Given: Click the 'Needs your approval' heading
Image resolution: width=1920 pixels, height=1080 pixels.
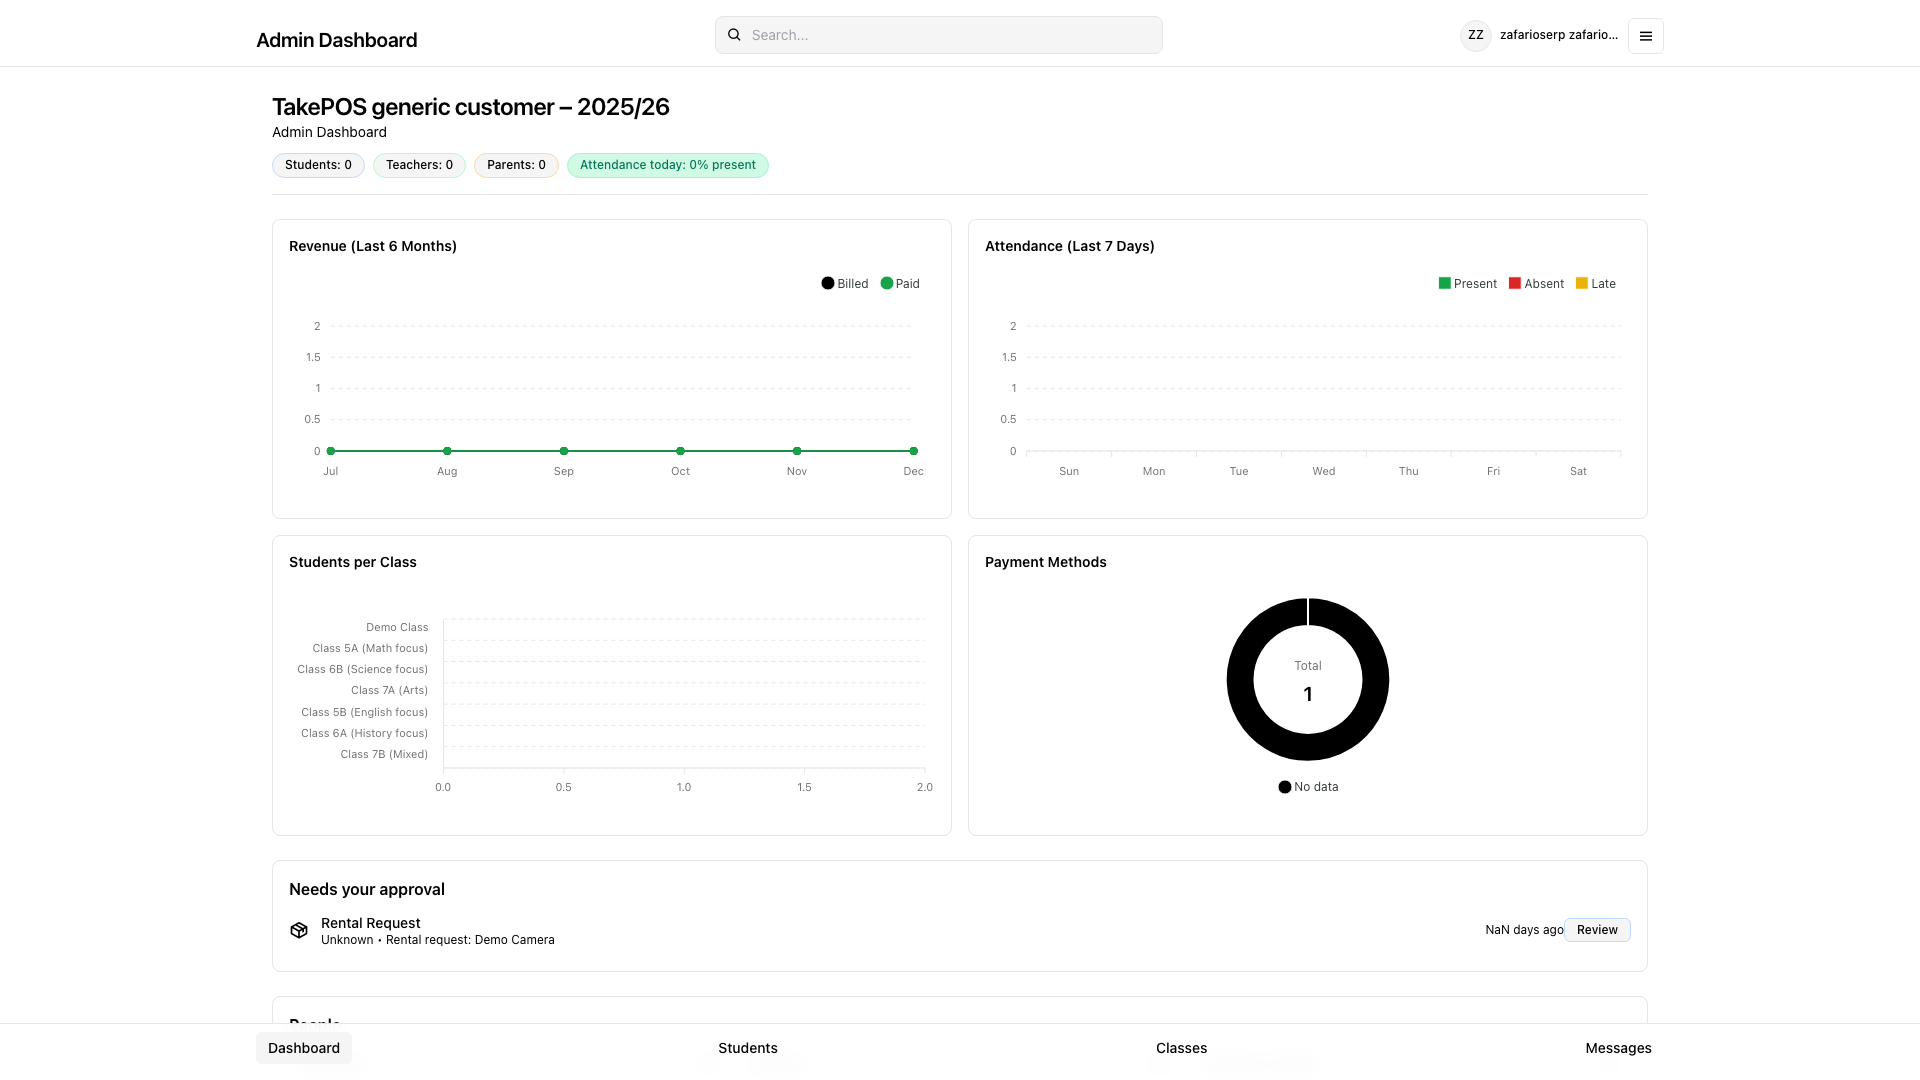Looking at the screenshot, I should click(x=367, y=889).
